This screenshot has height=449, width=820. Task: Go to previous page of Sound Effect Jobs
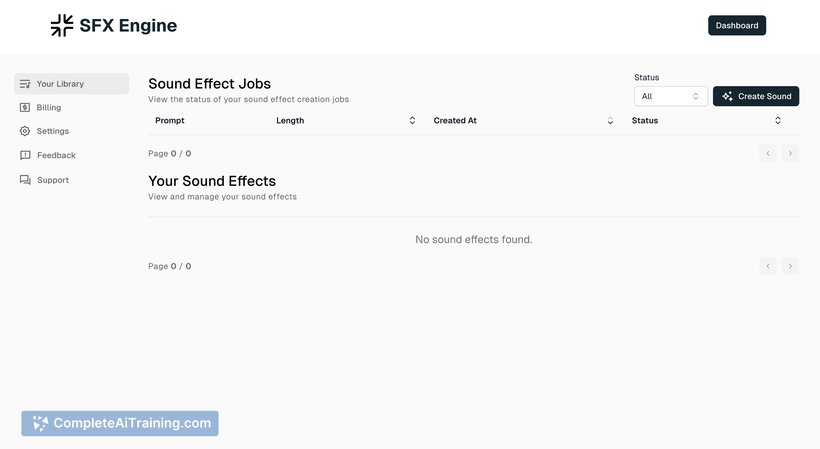(768, 153)
